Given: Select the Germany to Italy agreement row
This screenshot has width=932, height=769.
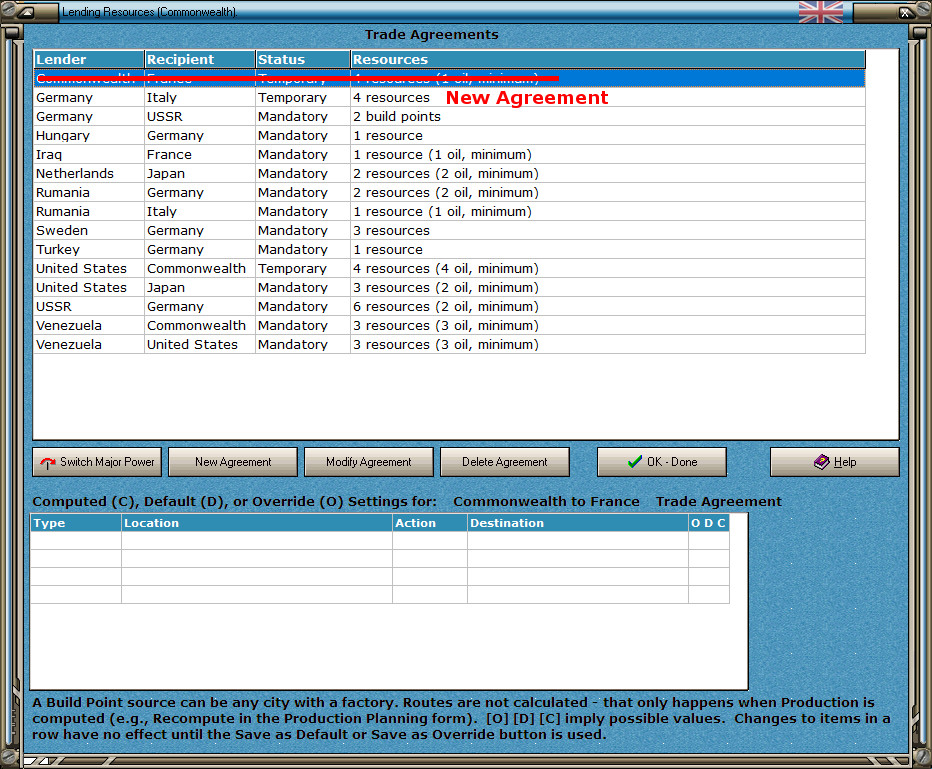Looking at the screenshot, I should tap(449, 97).
